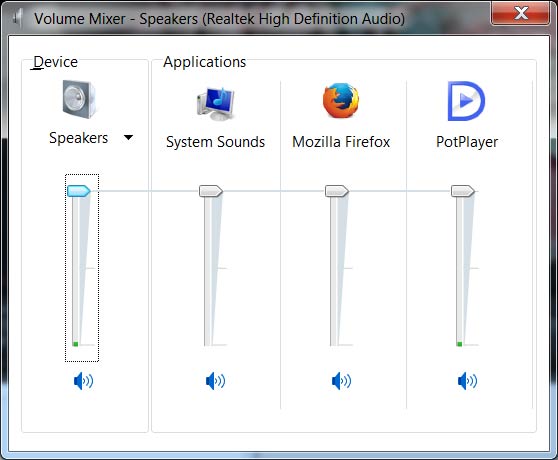
Task: Click the Speakers device icon
Action: coord(79,99)
